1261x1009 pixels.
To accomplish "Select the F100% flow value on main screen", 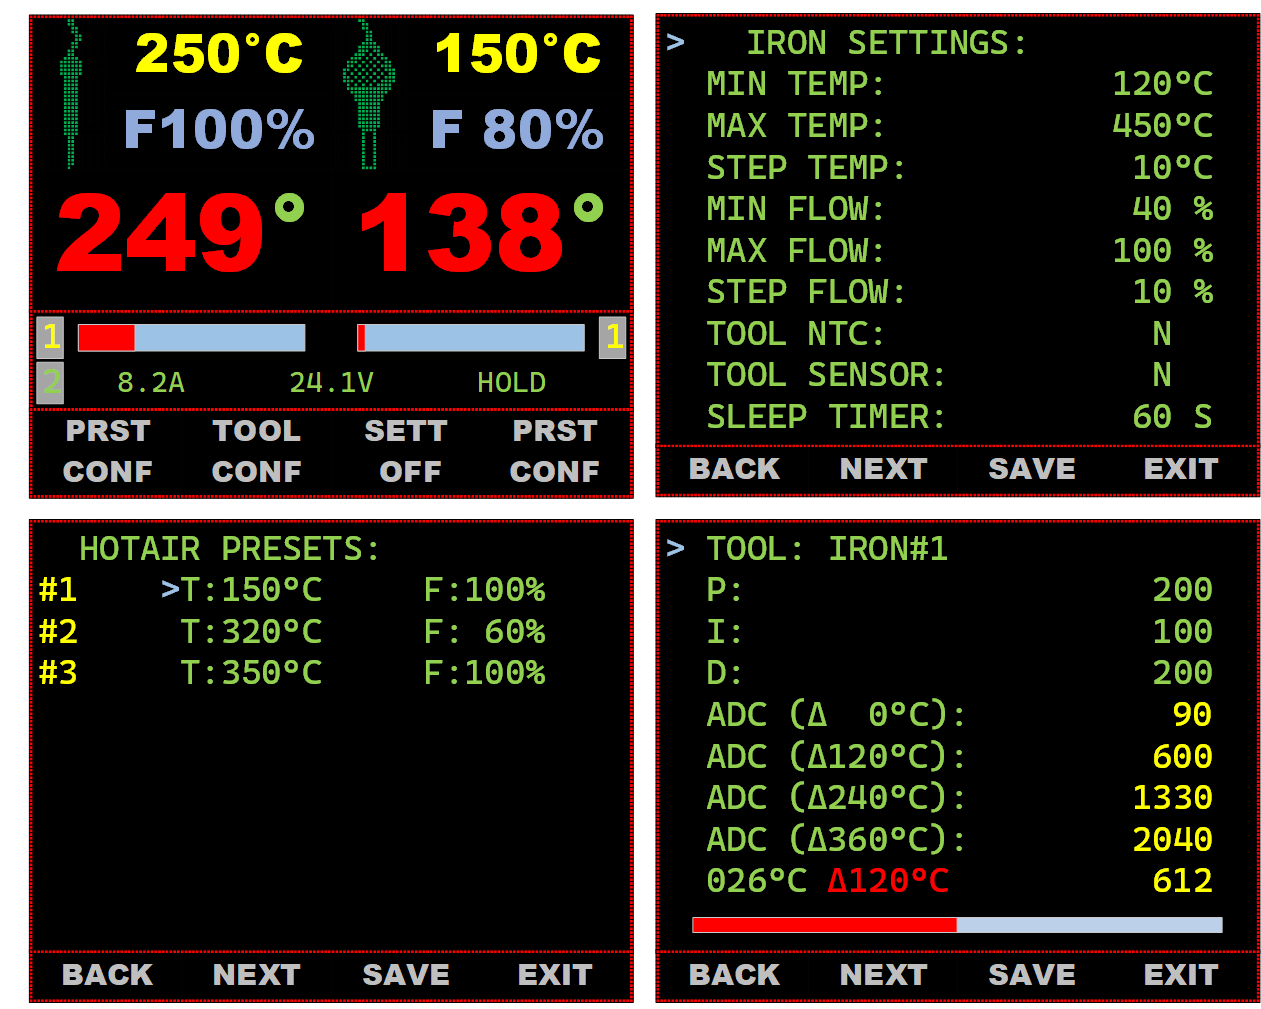I will (x=219, y=130).
